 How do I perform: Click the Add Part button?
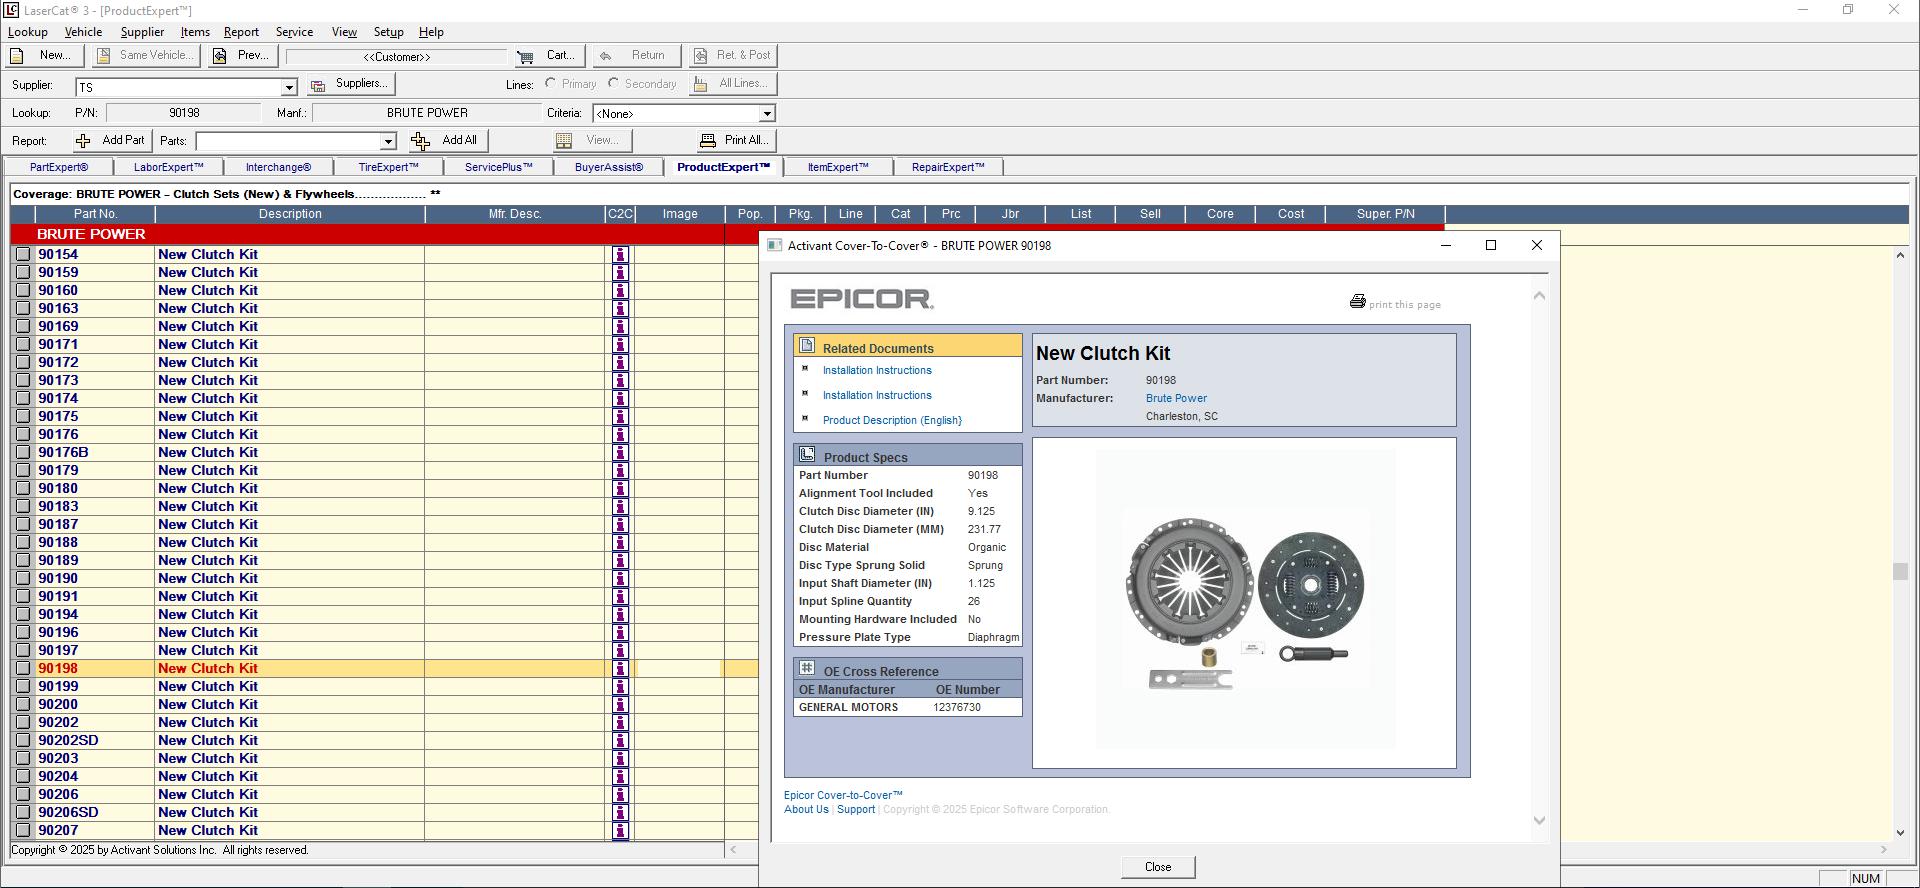[x=111, y=141]
